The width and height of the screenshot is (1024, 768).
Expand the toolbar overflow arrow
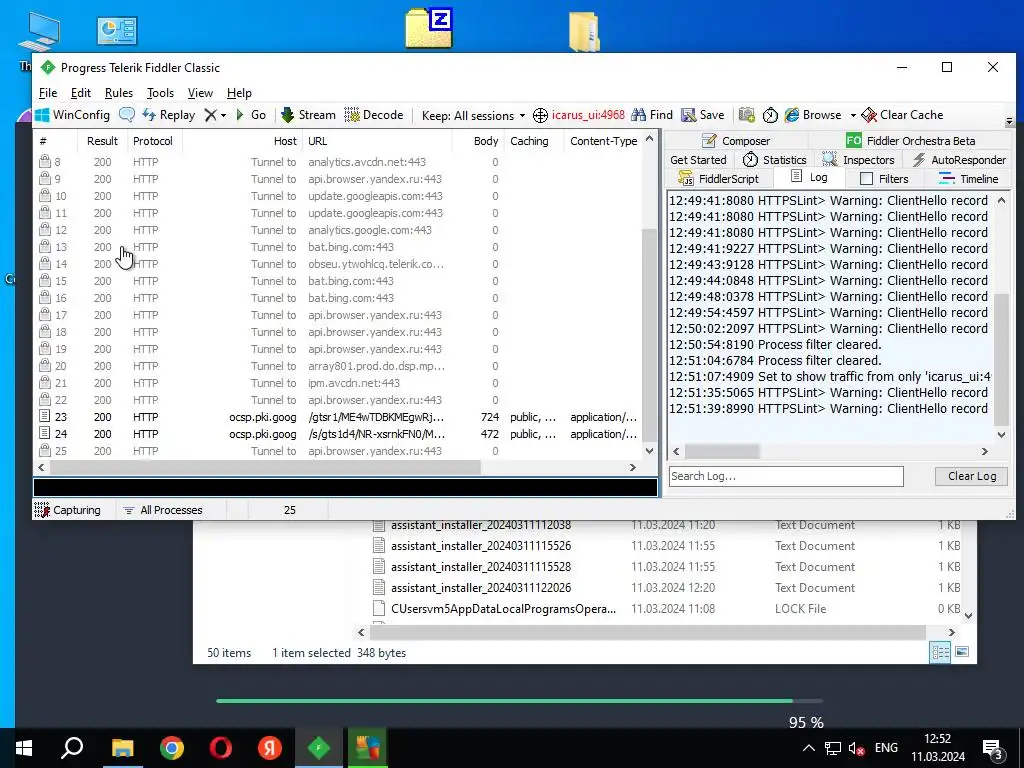coord(1009,121)
